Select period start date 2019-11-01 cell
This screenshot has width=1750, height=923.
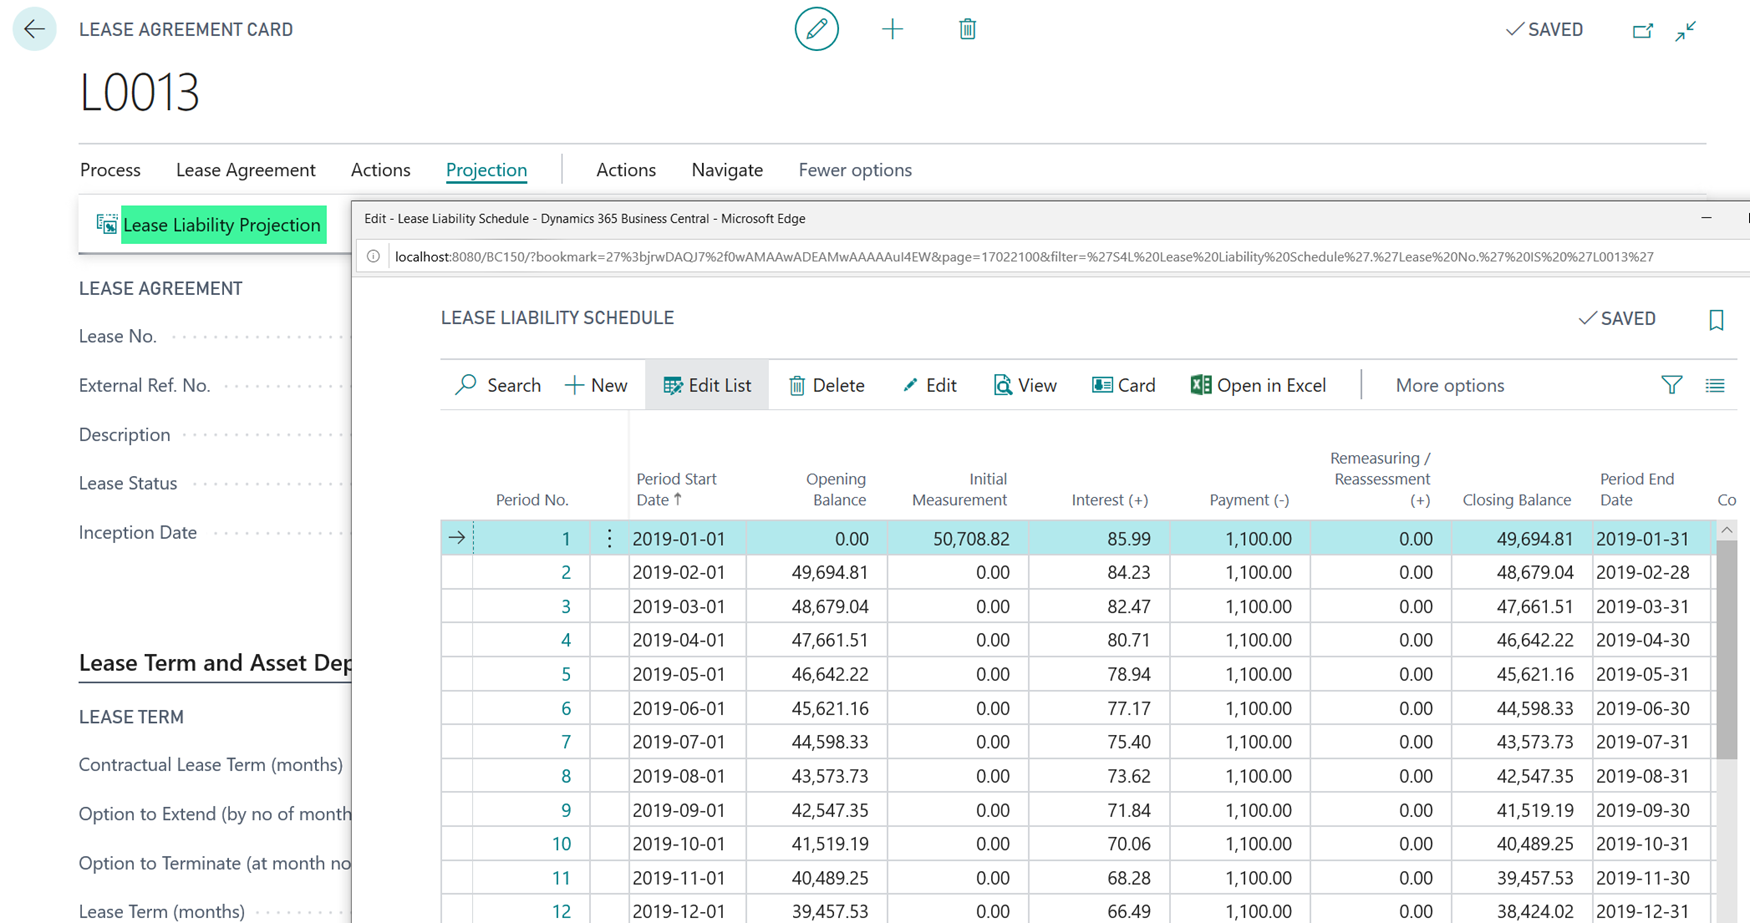click(x=688, y=878)
